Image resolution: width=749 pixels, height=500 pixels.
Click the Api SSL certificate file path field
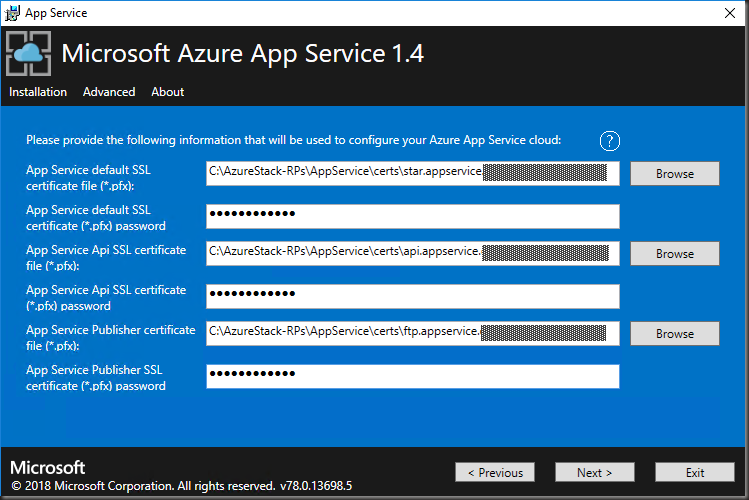click(x=412, y=253)
